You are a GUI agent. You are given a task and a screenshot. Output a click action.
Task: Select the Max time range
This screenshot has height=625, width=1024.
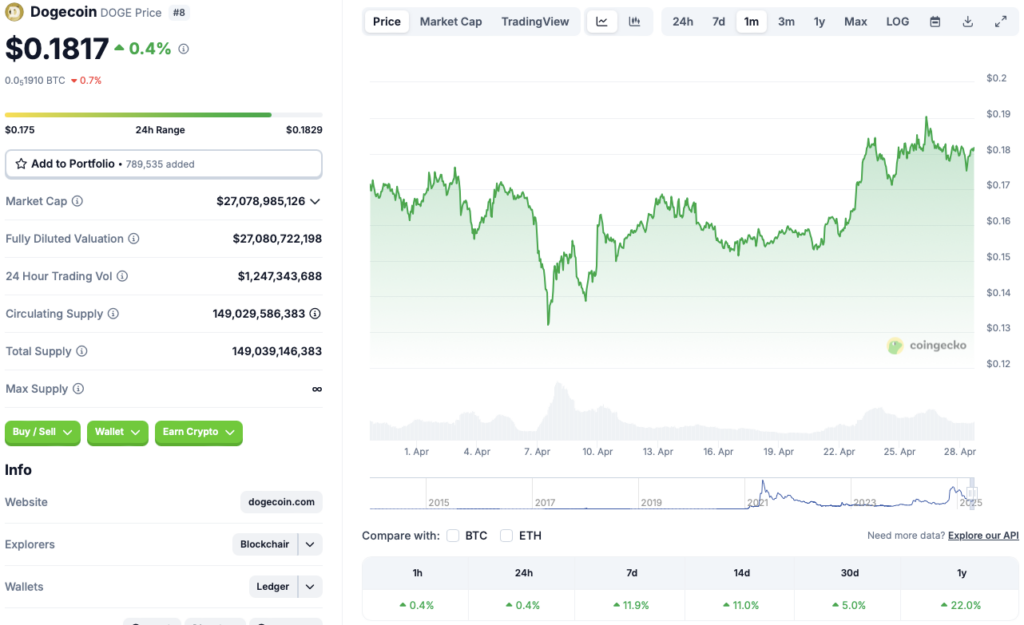pos(856,22)
